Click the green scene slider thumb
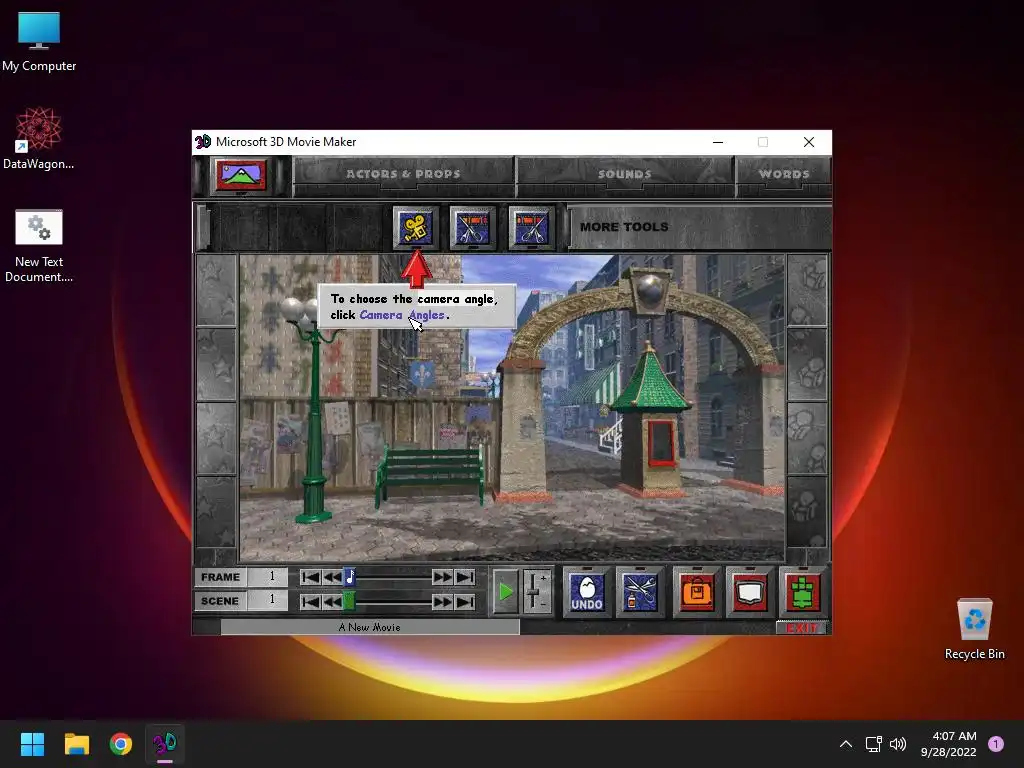Viewport: 1024px width, 768px height. click(x=349, y=601)
